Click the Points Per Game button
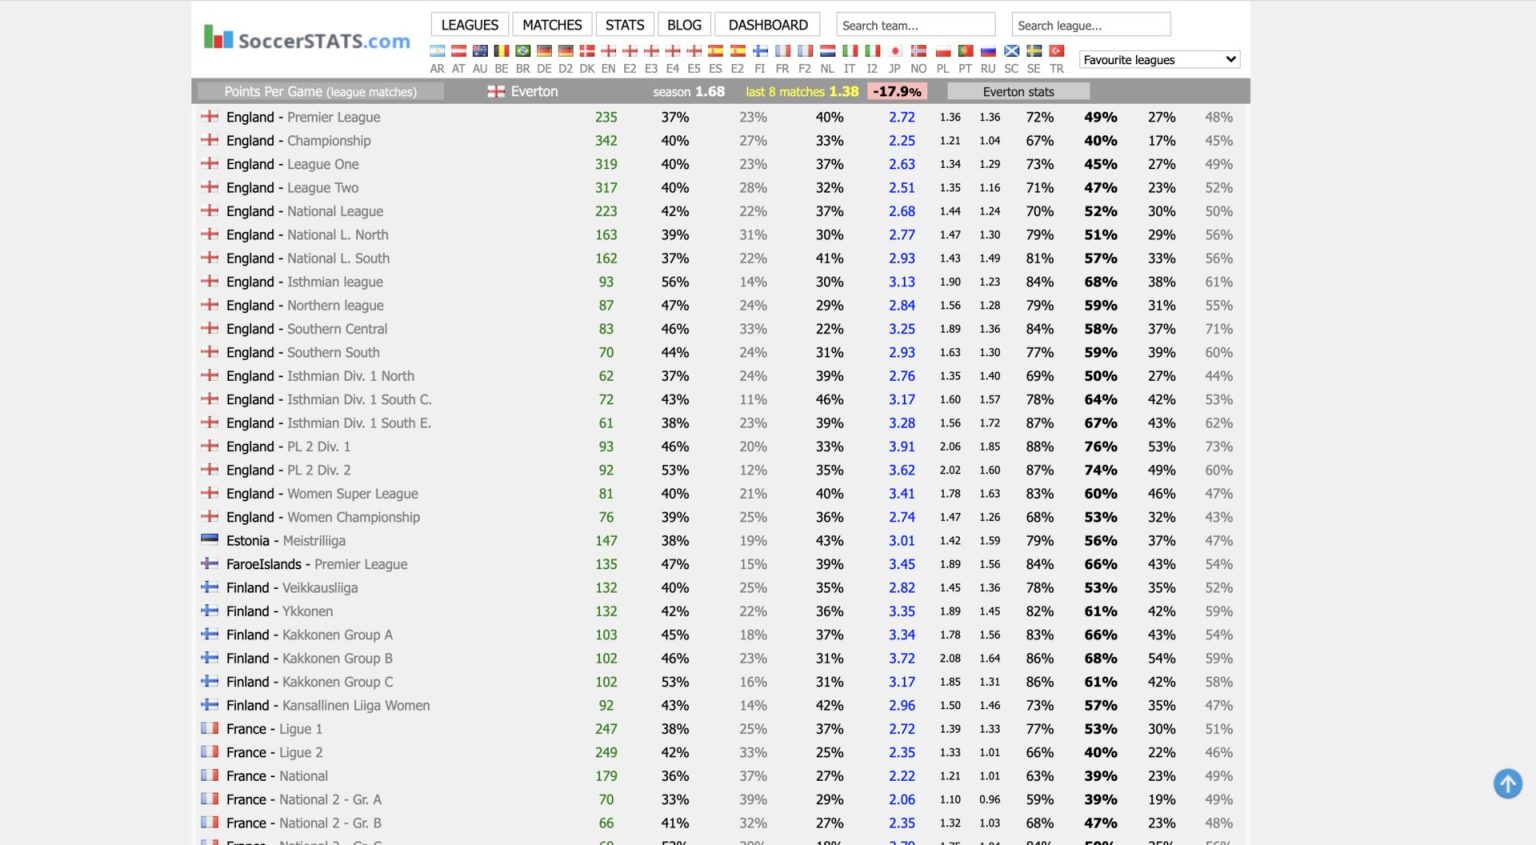The width and height of the screenshot is (1536, 845). click(320, 92)
